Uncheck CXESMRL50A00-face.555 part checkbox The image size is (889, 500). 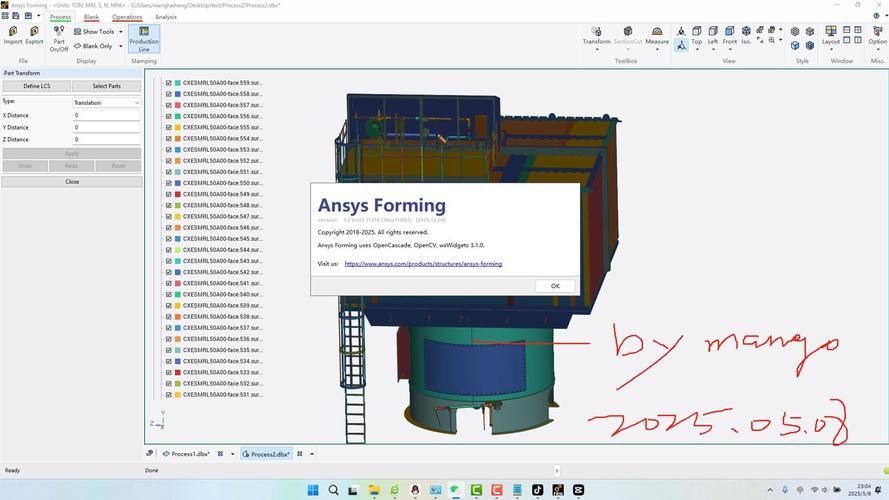click(168, 128)
